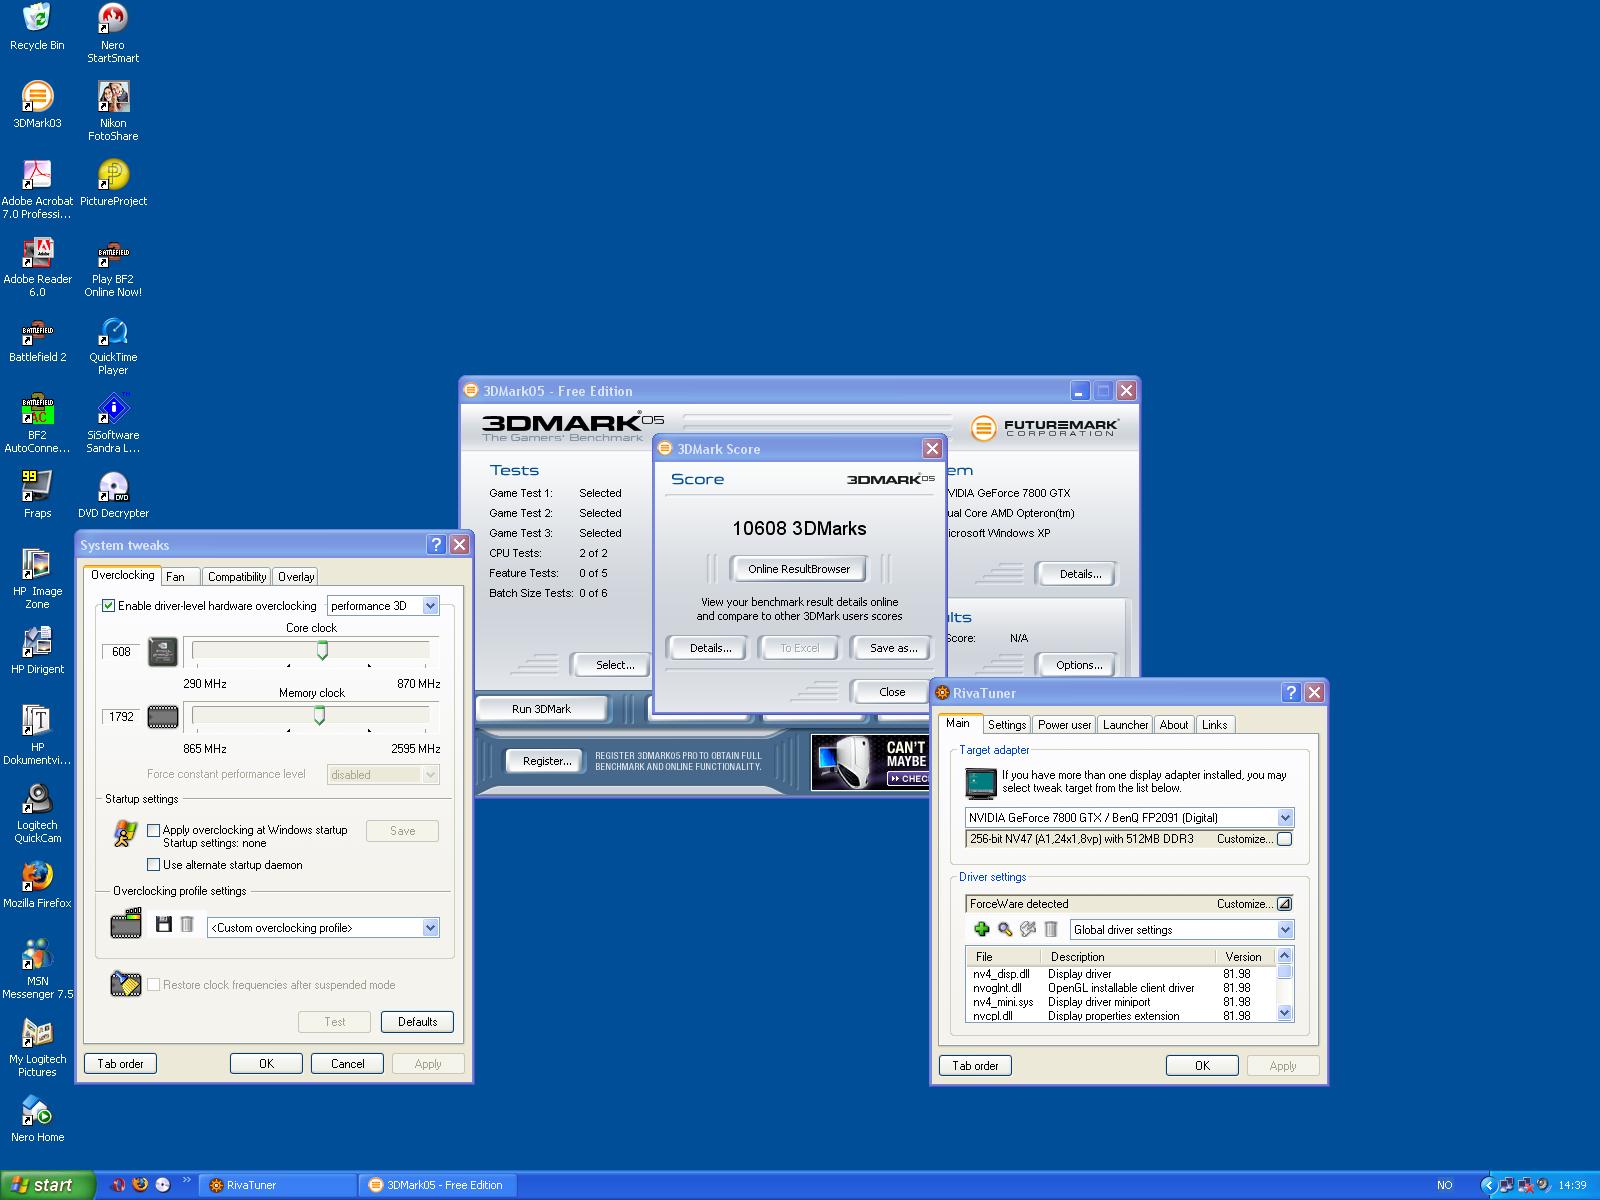Viewport: 1600px width, 1200px height.
Task: Open QuickTime Player desktop icon
Action: [113, 344]
